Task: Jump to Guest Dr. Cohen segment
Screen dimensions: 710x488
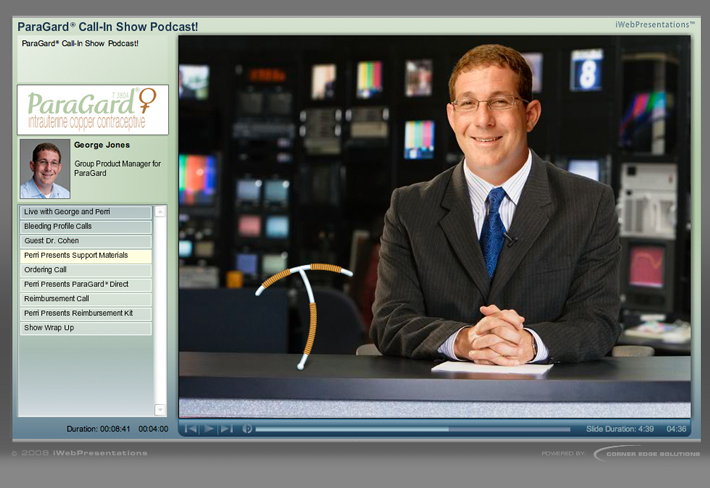Action: pyautogui.click(x=86, y=241)
